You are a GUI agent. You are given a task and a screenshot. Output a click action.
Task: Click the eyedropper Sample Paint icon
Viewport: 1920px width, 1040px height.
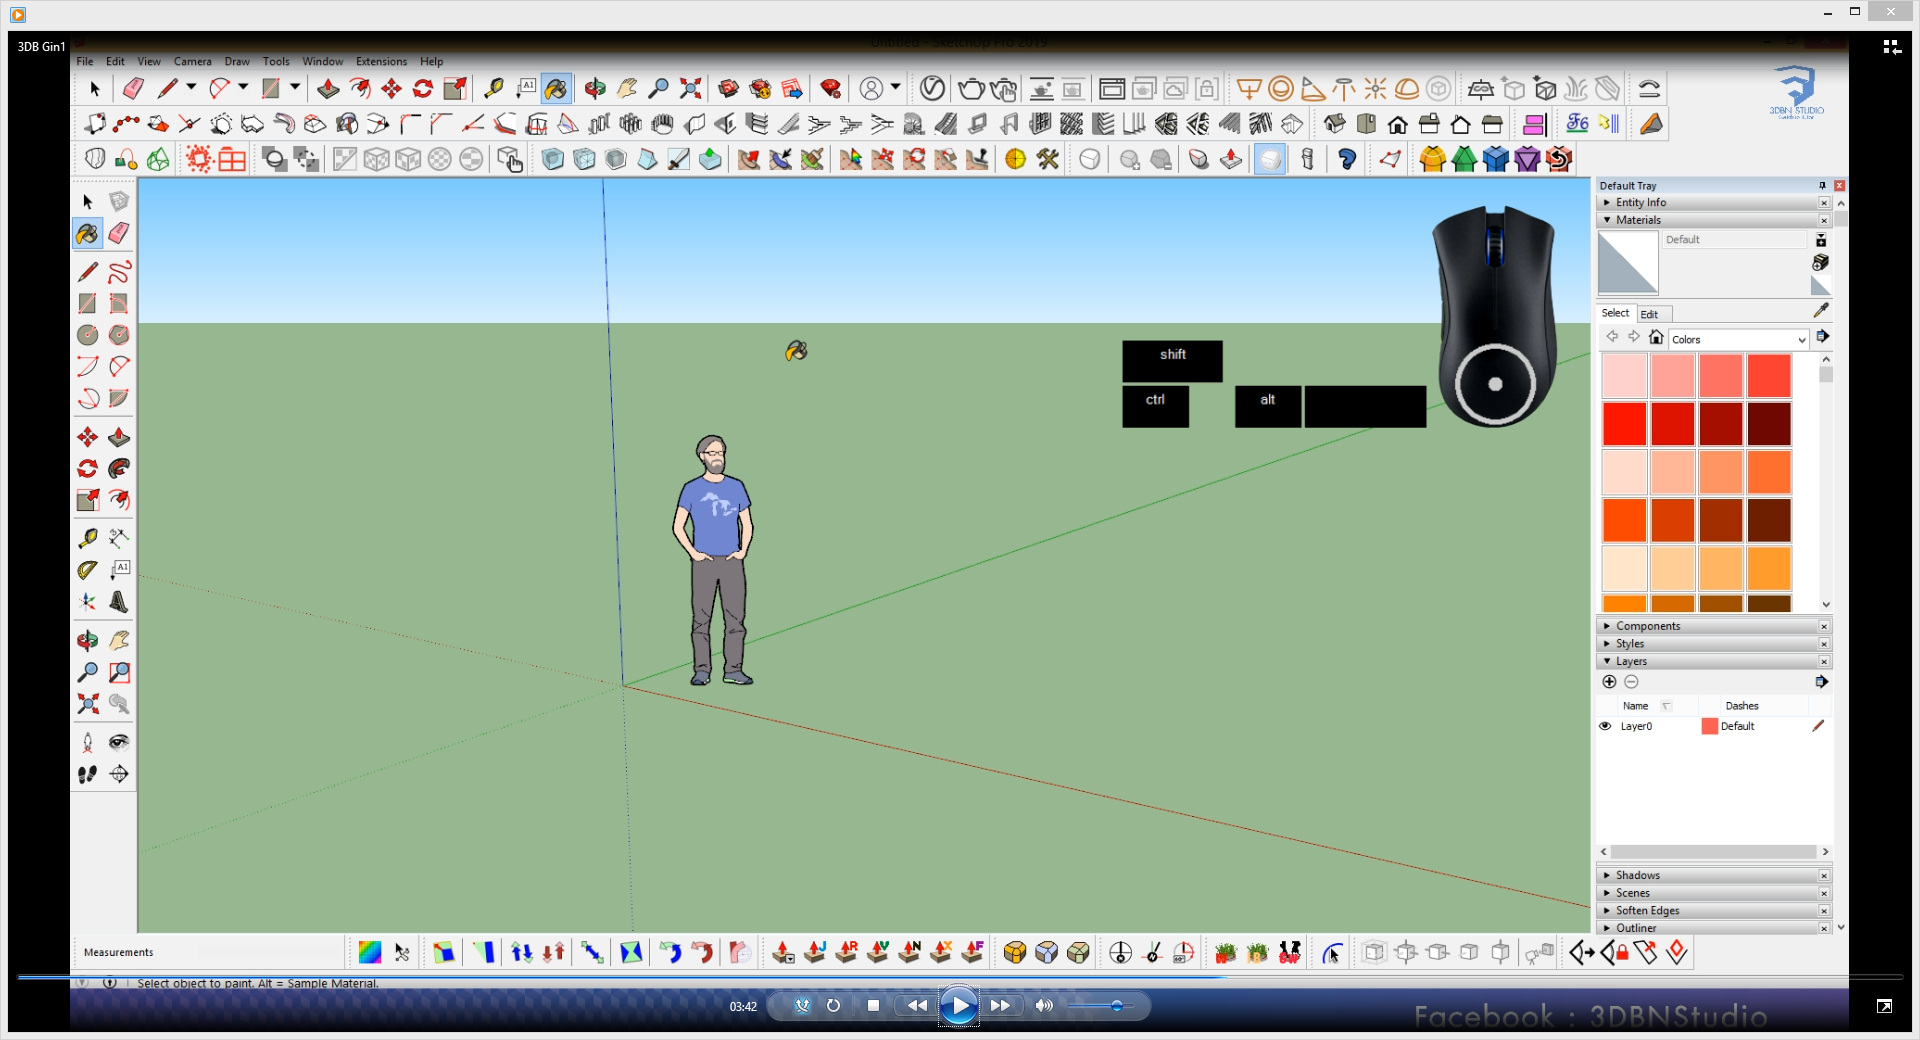(1821, 311)
